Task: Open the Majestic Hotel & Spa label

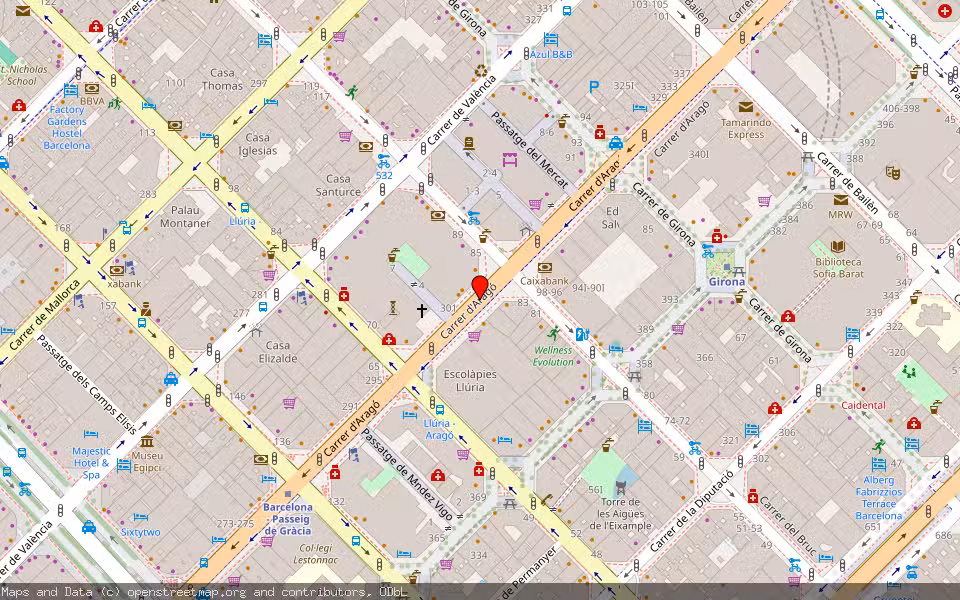Action: (x=91, y=462)
